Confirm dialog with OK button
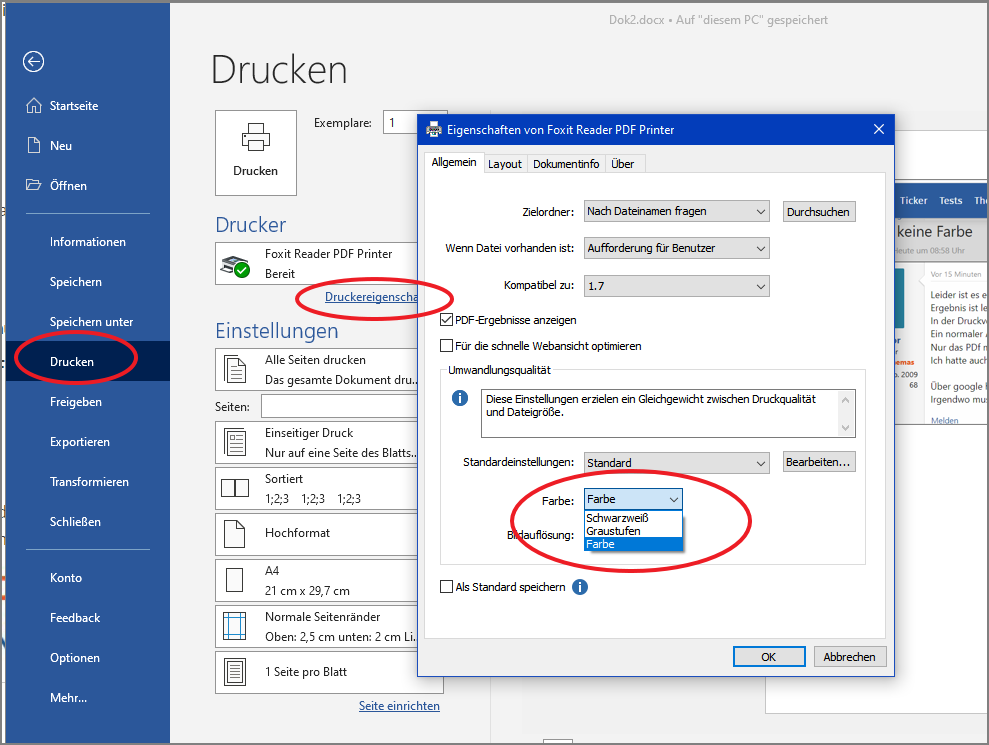989x745 pixels. pos(769,657)
